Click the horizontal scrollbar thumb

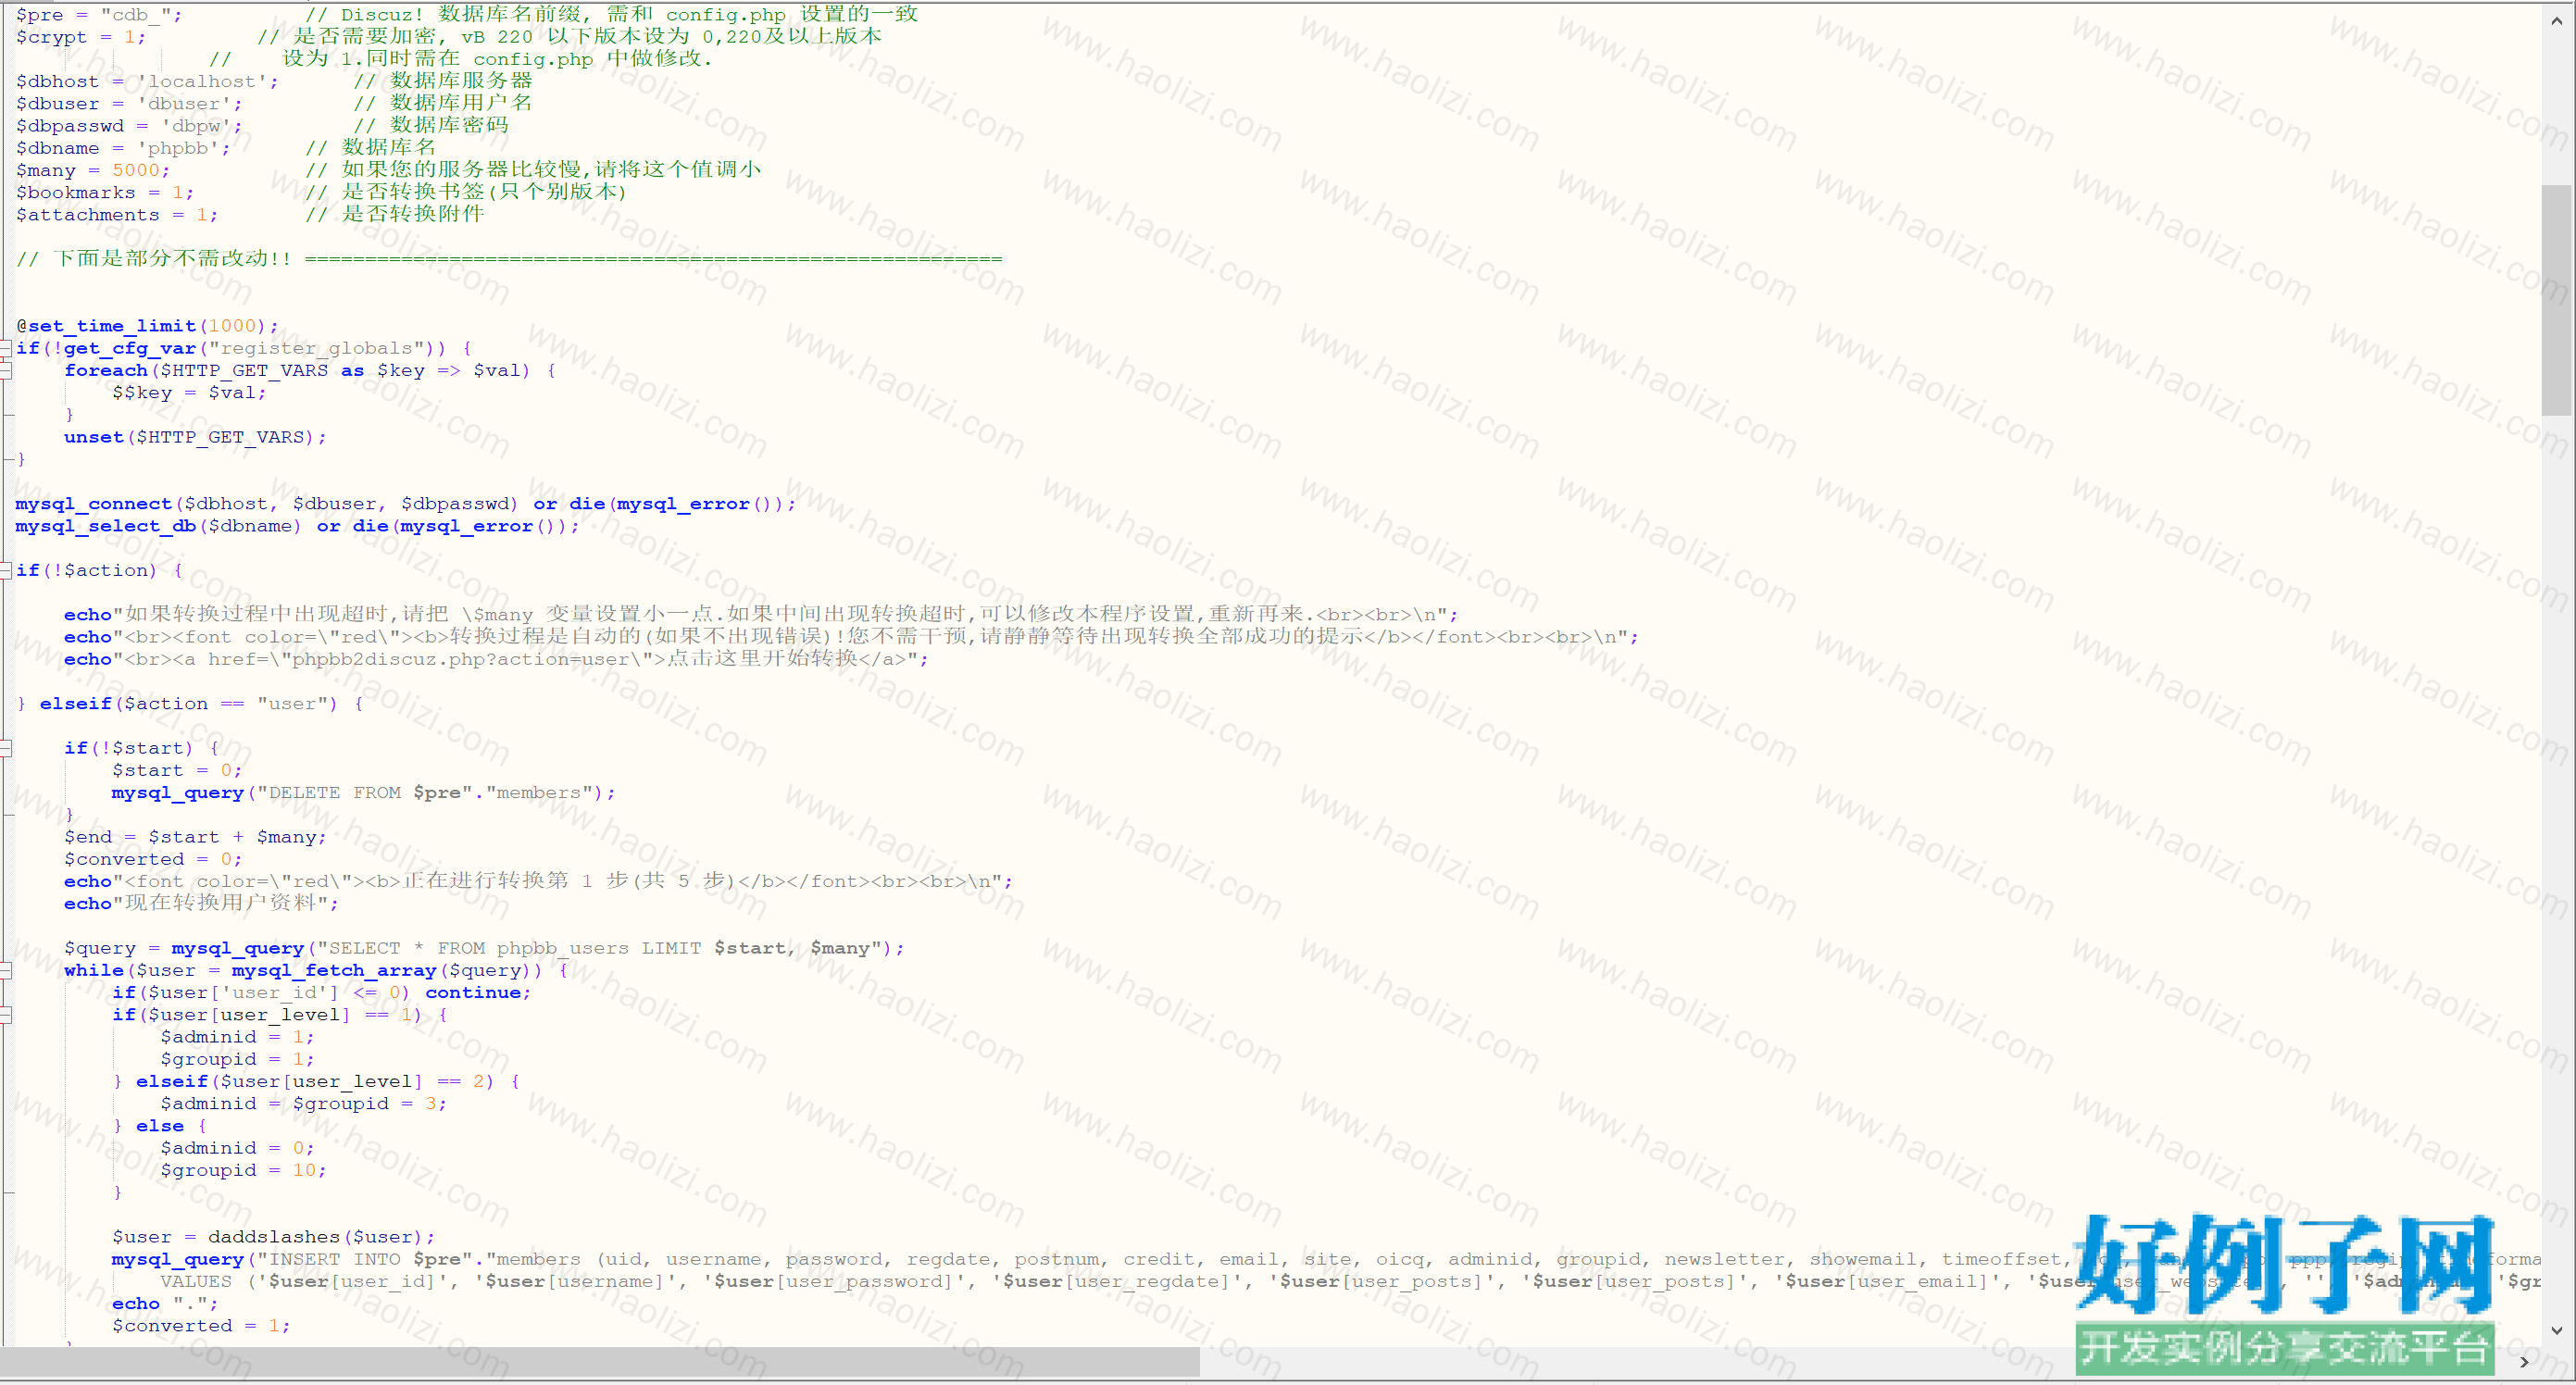(x=600, y=1361)
